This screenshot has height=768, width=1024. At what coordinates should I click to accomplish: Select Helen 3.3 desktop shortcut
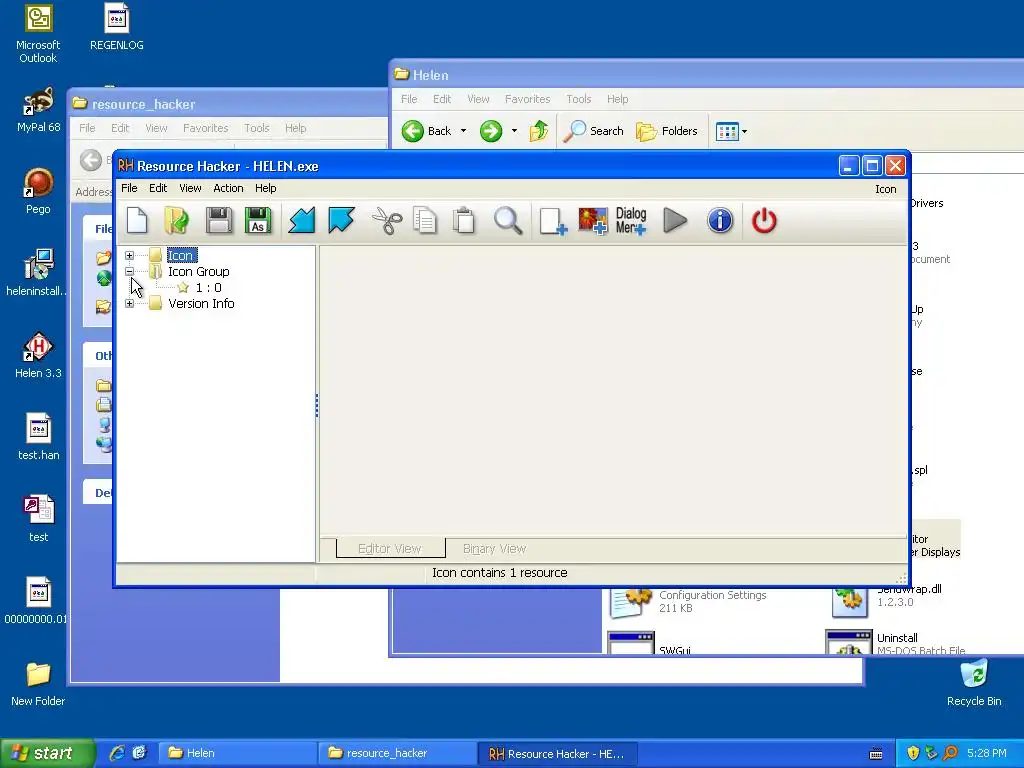pos(39,355)
